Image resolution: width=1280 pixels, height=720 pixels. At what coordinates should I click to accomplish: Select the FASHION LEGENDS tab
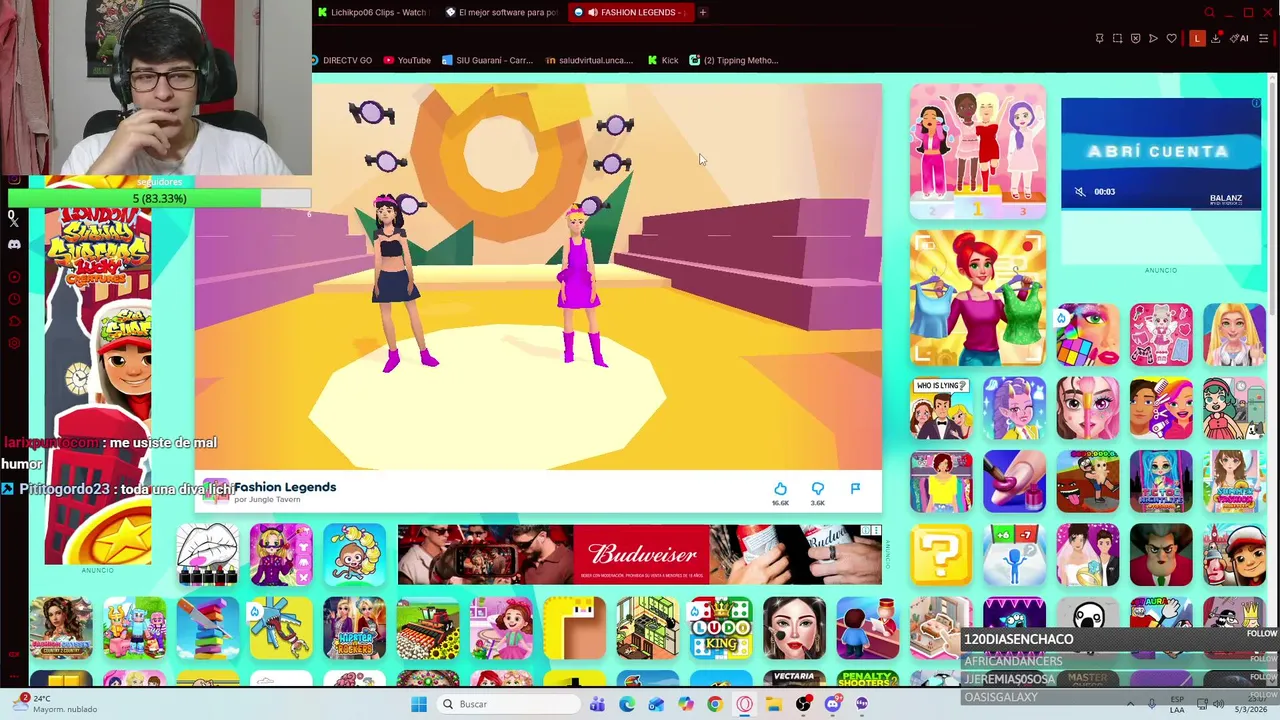(x=630, y=12)
